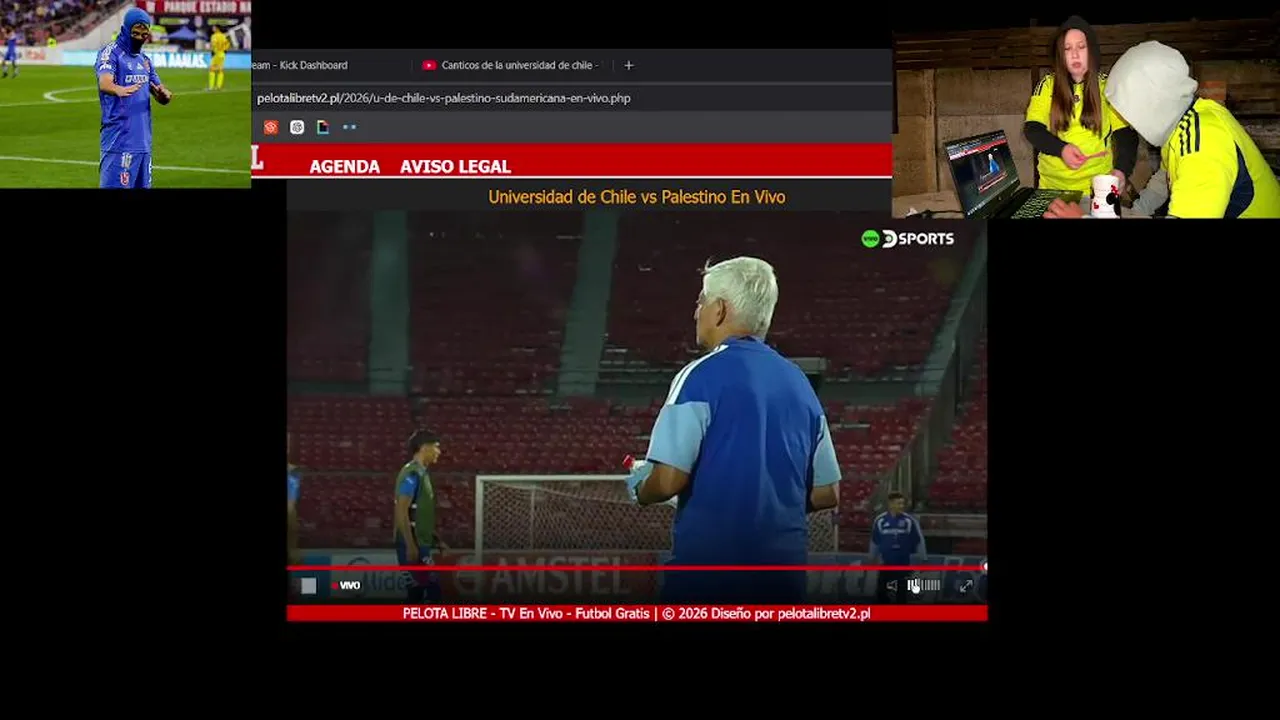
Task: Click the PELOTA LIBRE footer banner text
Action: coord(636,613)
